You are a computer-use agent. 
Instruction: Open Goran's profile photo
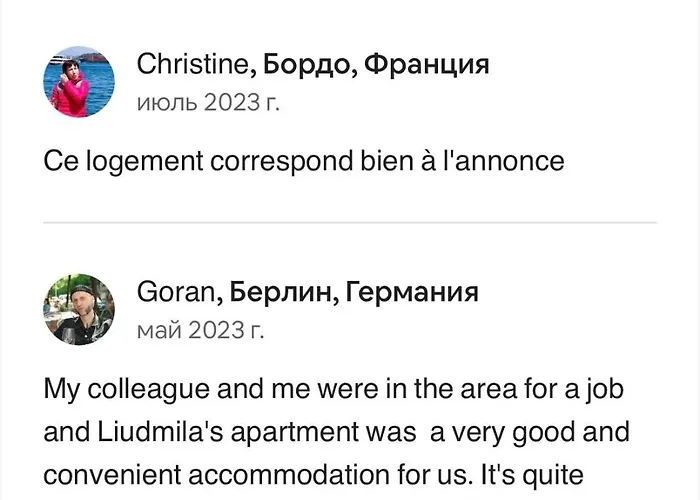point(79,309)
